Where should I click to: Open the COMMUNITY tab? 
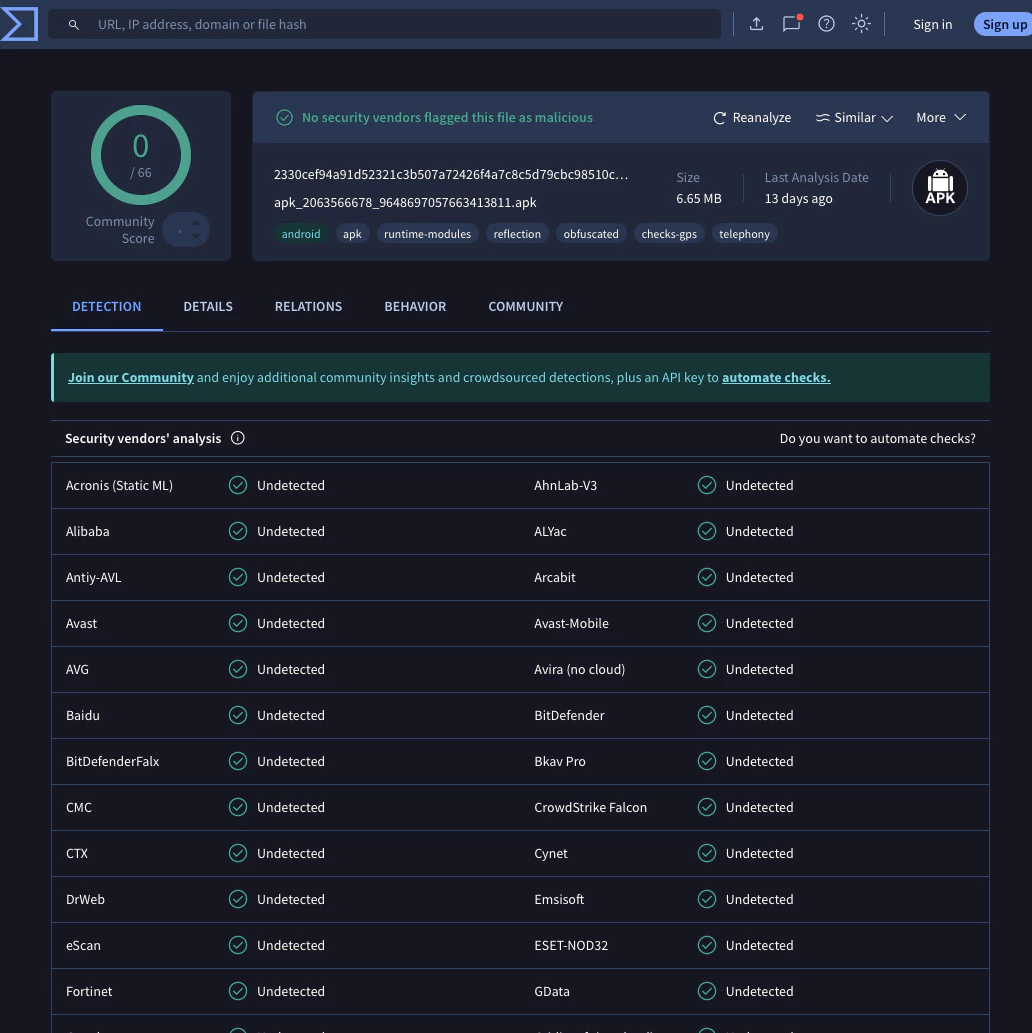pyautogui.click(x=526, y=306)
